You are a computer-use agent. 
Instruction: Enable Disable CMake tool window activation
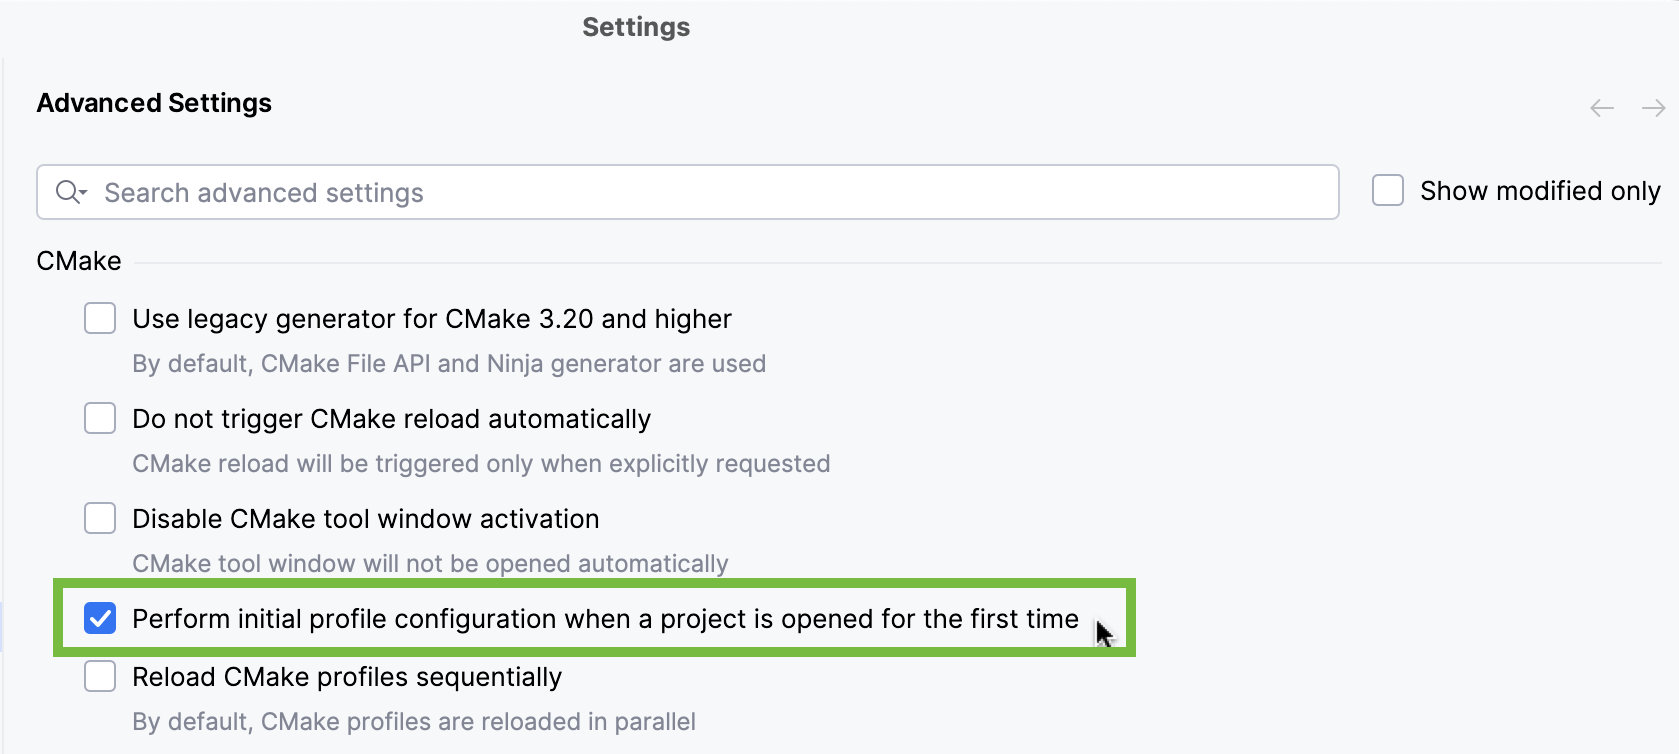tap(100, 518)
